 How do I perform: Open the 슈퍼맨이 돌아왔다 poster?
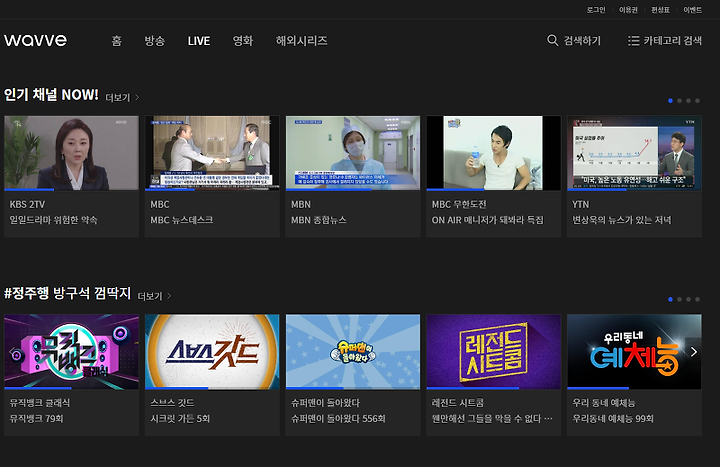353,351
